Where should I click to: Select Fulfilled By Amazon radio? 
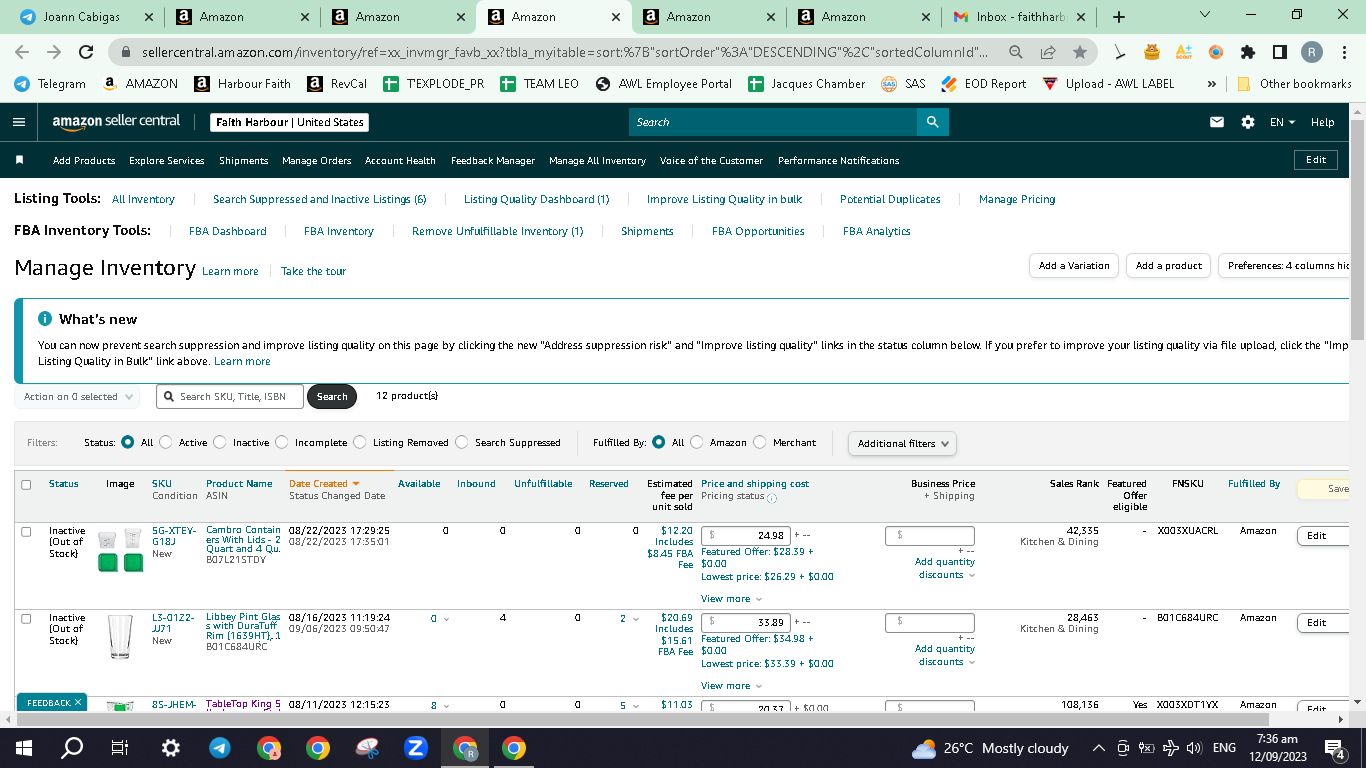(697, 442)
